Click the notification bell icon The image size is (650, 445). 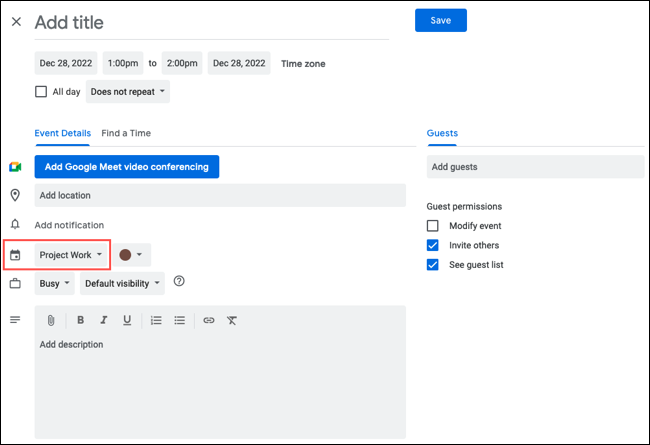[15, 224]
